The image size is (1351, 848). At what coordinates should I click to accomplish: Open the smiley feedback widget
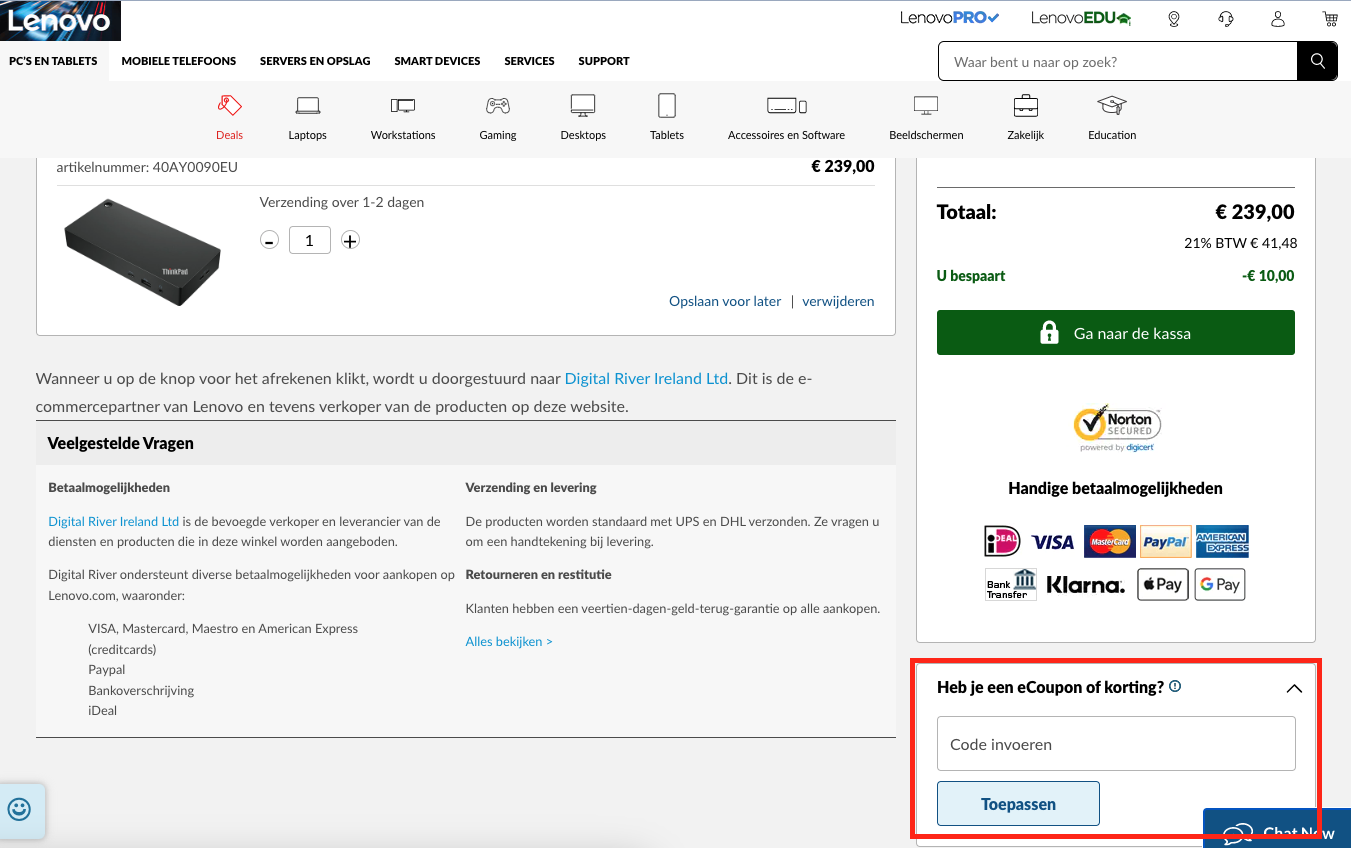(x=19, y=809)
